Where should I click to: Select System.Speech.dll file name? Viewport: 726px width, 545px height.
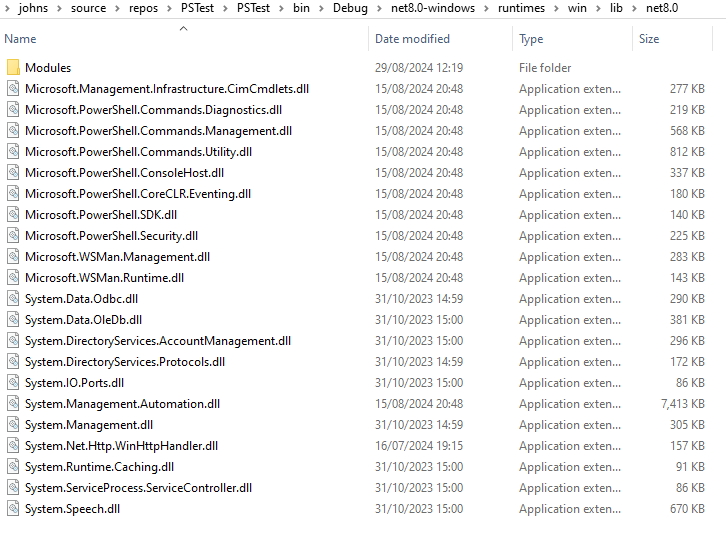(73, 508)
